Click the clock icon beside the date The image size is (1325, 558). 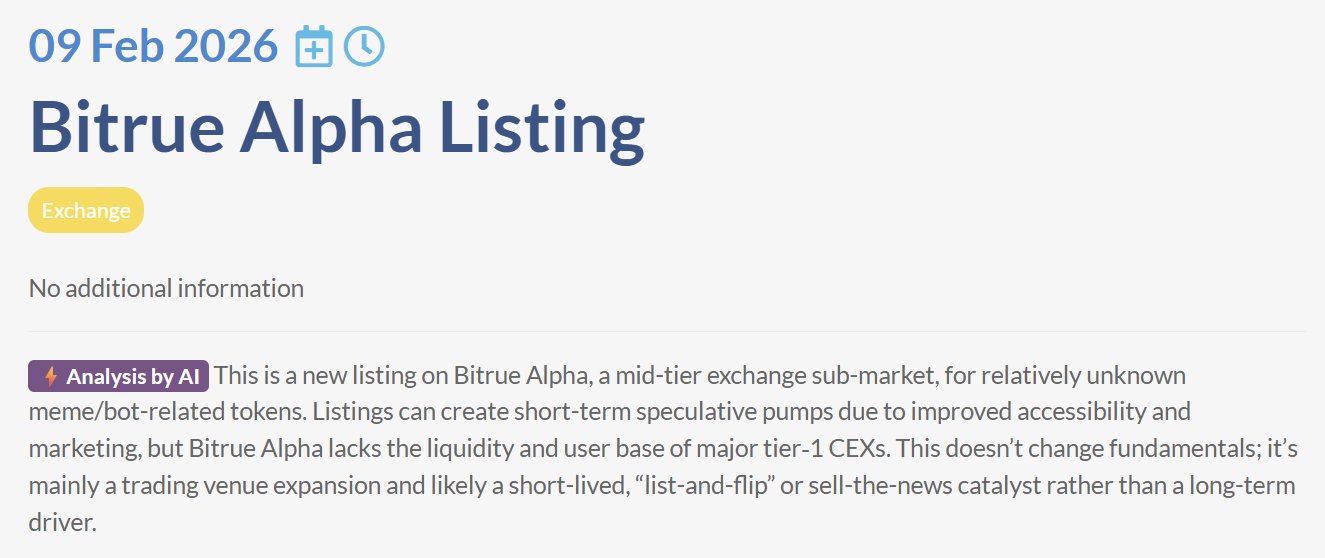tap(364, 46)
